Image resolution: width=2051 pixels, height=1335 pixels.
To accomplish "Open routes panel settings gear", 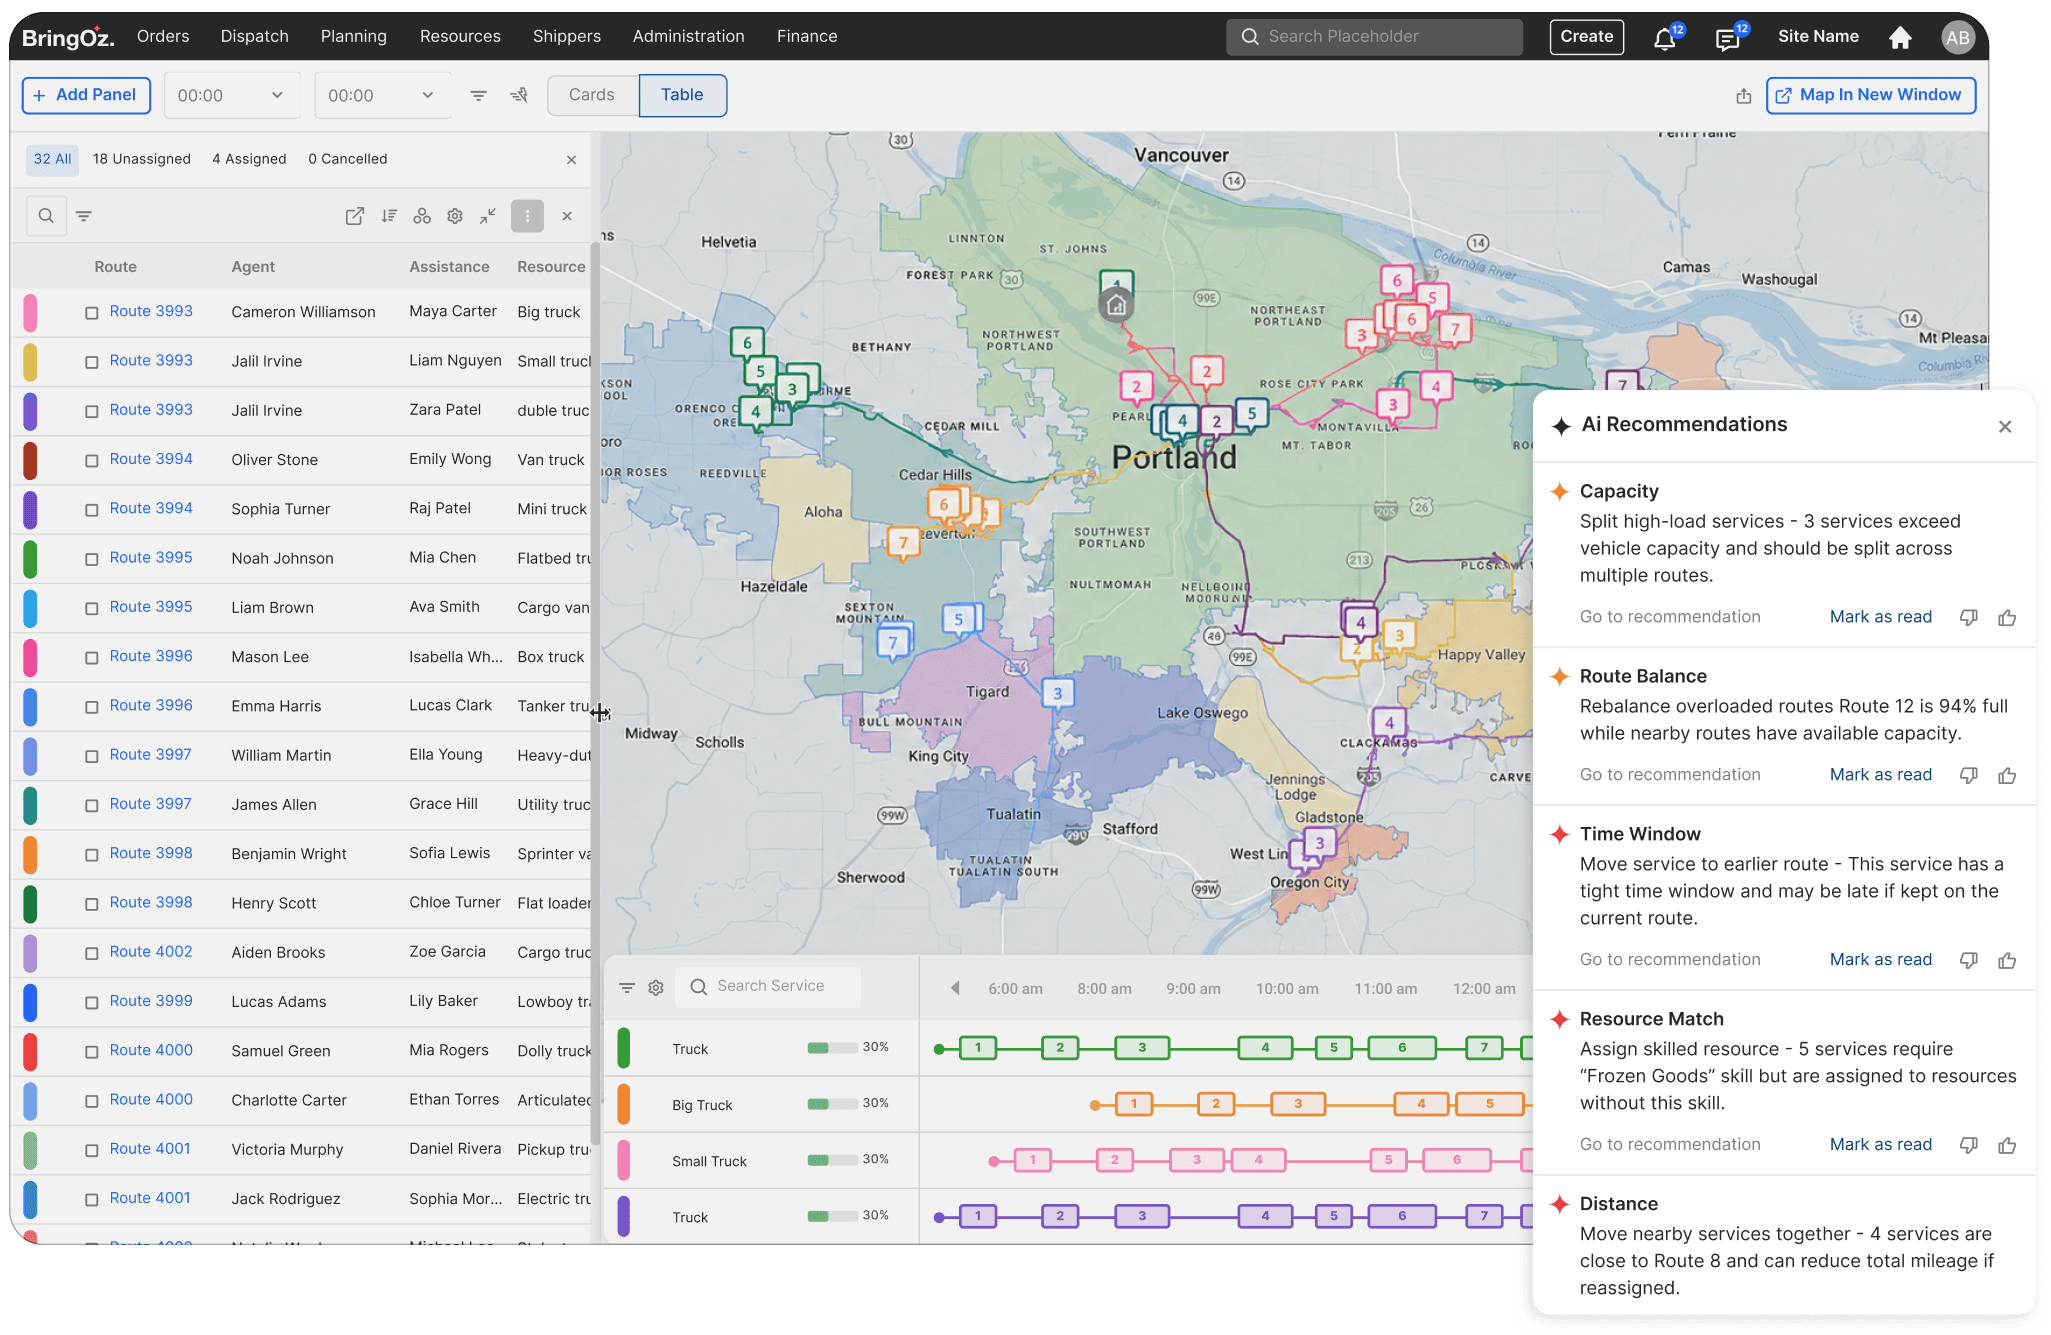I will (x=455, y=216).
